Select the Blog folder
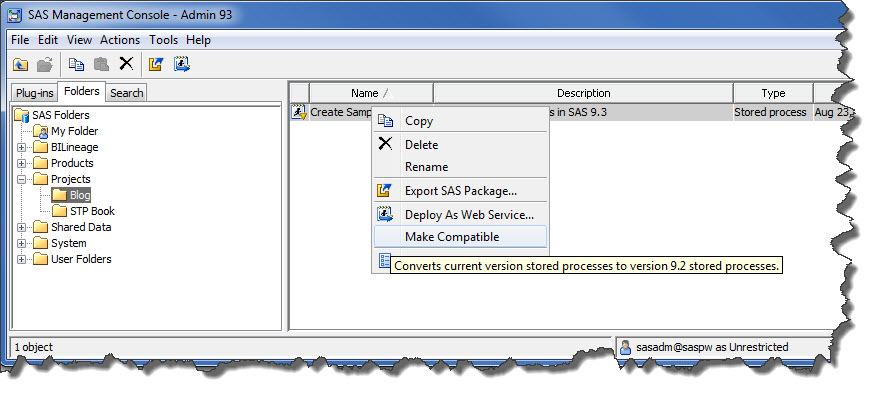Screen dimensions: 877x395 80,195
